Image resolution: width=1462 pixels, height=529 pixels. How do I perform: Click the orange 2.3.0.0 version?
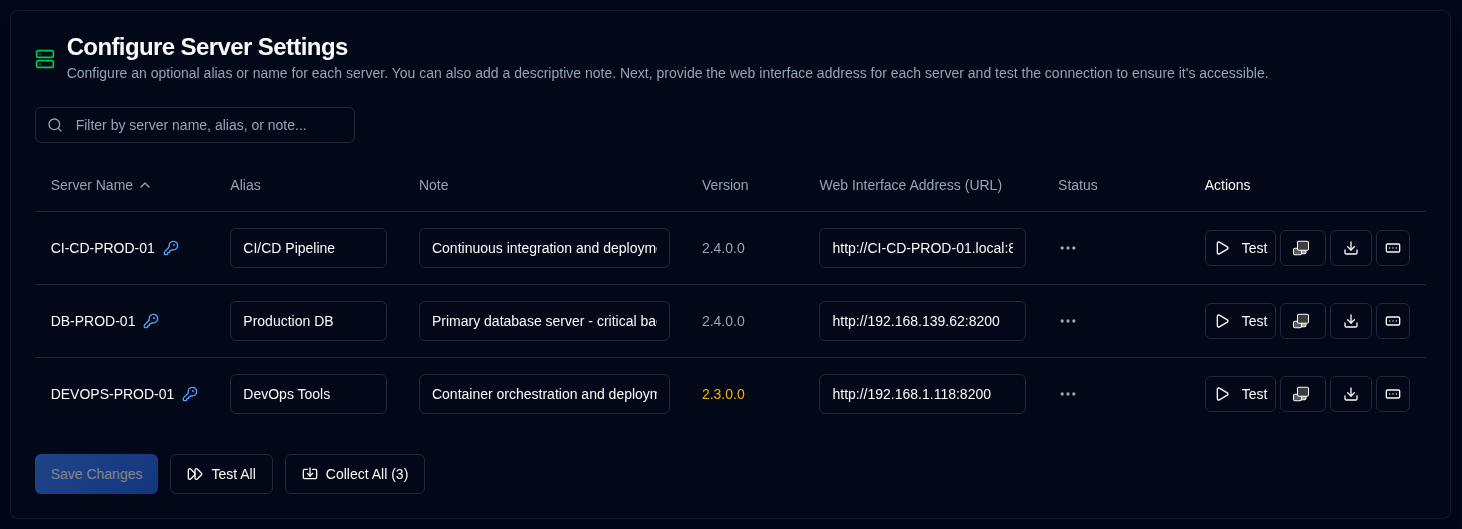click(723, 394)
